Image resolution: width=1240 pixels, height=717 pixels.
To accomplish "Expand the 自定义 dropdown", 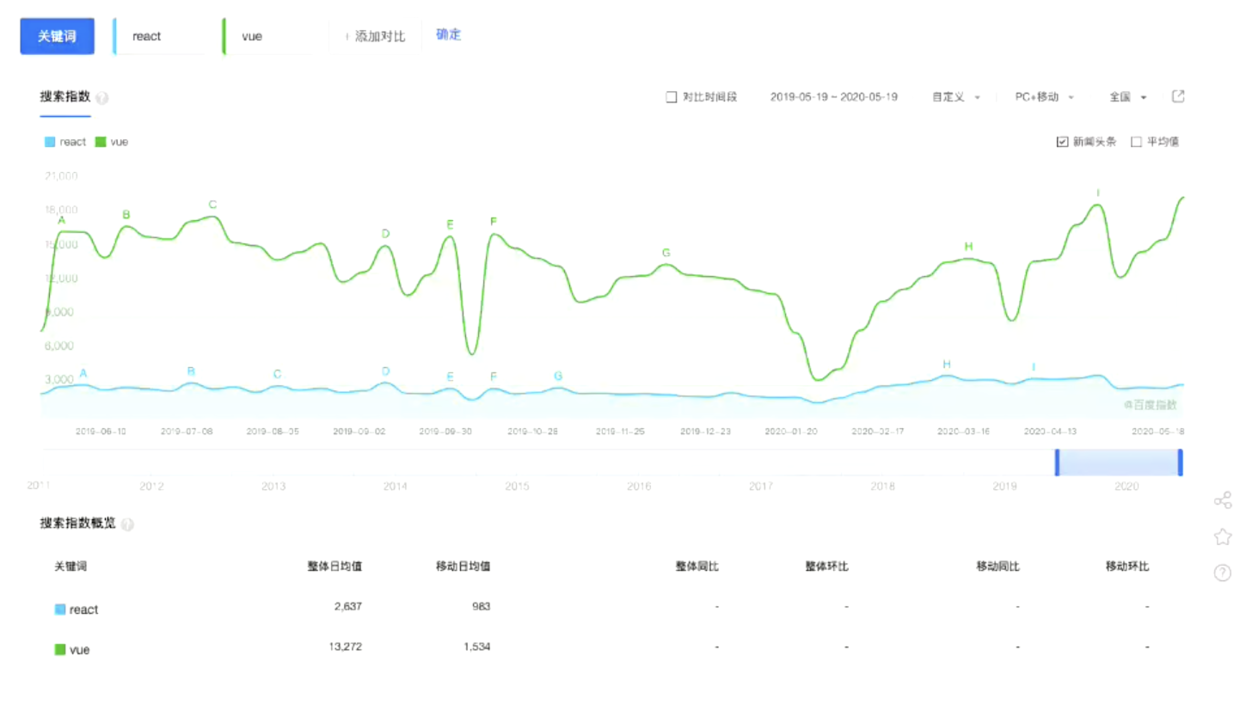I will click(x=956, y=97).
